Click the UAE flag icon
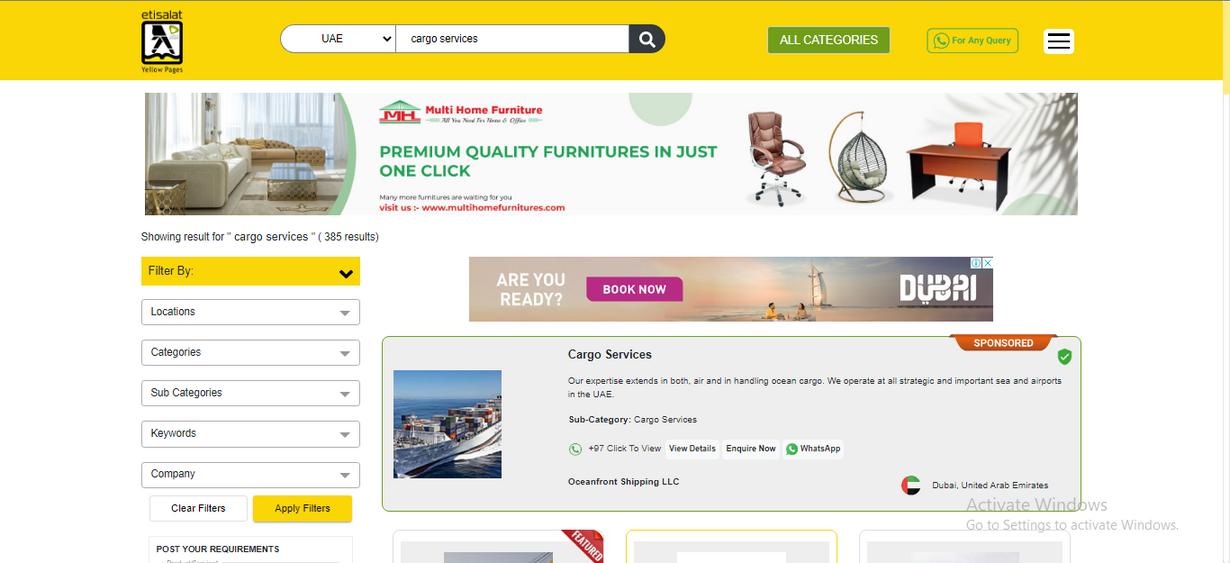Viewport: 1230px width, 563px height. (x=910, y=485)
